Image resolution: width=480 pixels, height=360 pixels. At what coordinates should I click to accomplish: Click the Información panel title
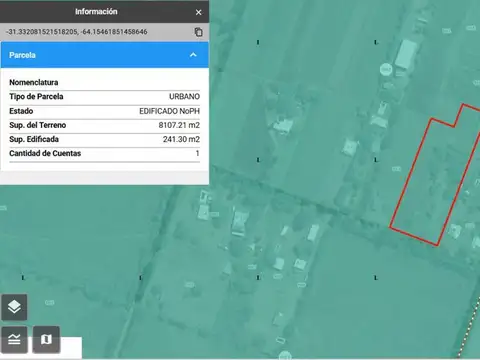96,12
